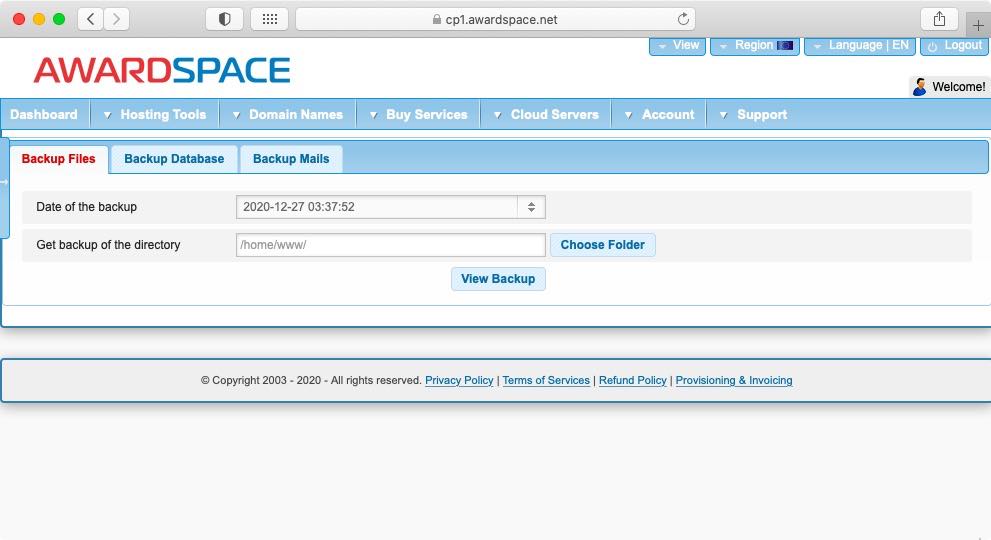Switch to the Backup Database tab
The width and height of the screenshot is (991, 540).
(x=174, y=159)
